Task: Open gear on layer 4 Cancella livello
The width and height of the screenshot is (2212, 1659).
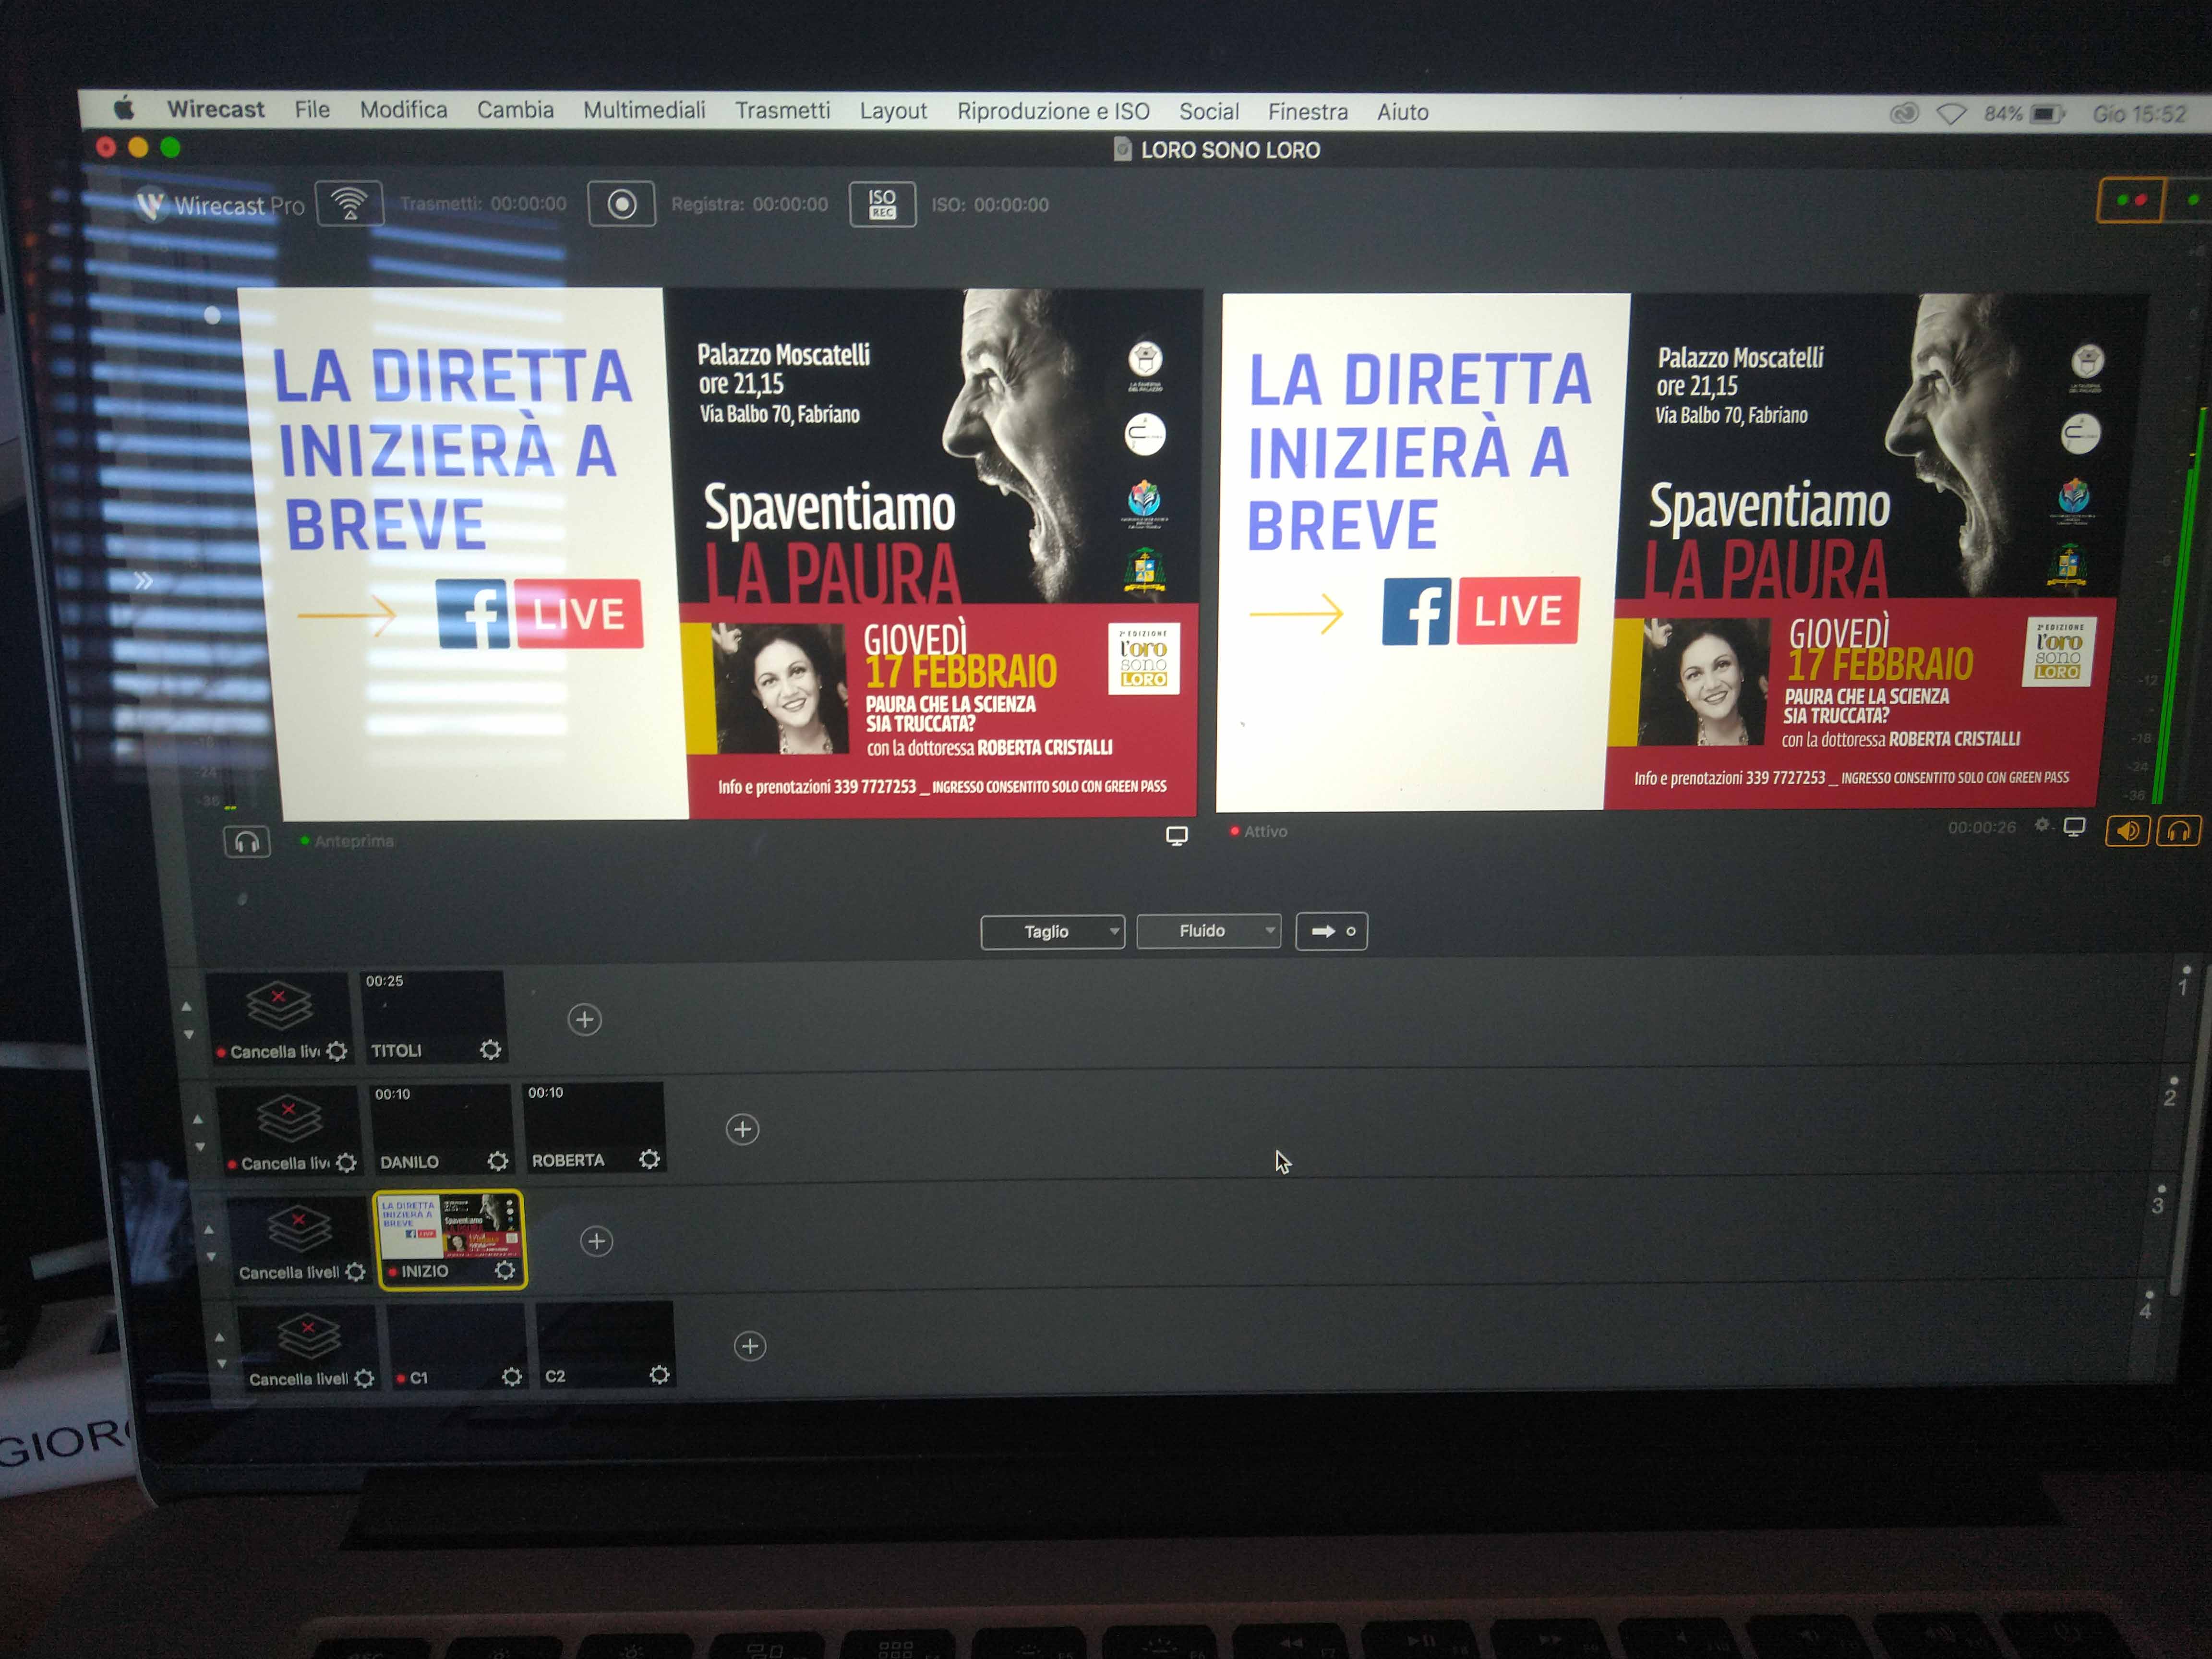Action: (364, 1379)
